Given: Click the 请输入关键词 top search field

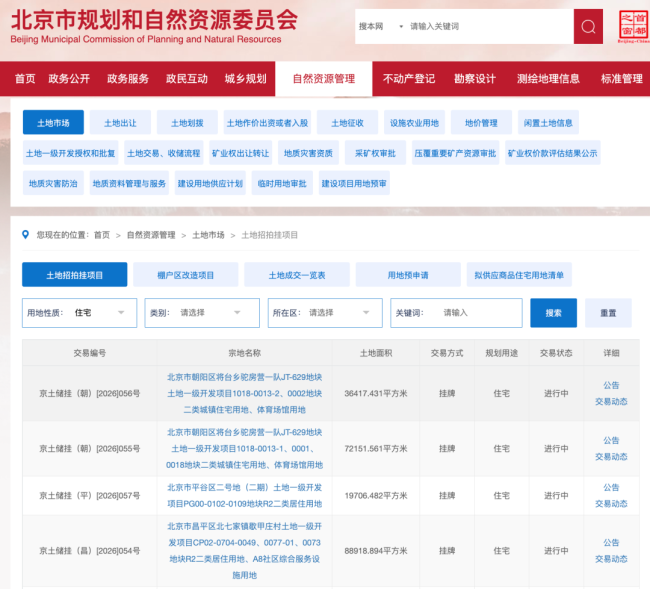Looking at the screenshot, I should click(x=489, y=27).
